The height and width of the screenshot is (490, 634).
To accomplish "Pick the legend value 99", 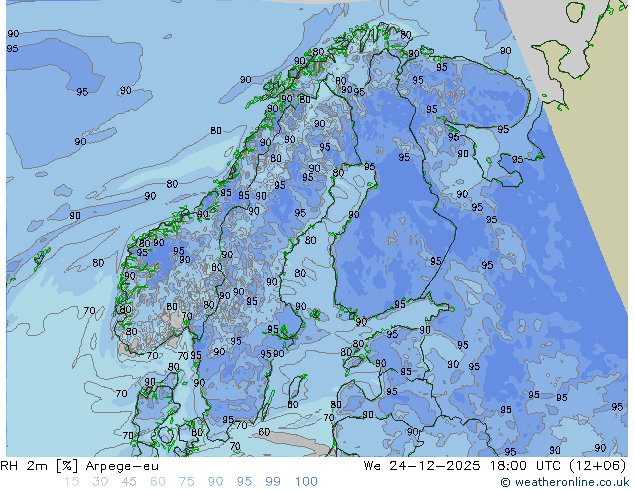I will (273, 482).
